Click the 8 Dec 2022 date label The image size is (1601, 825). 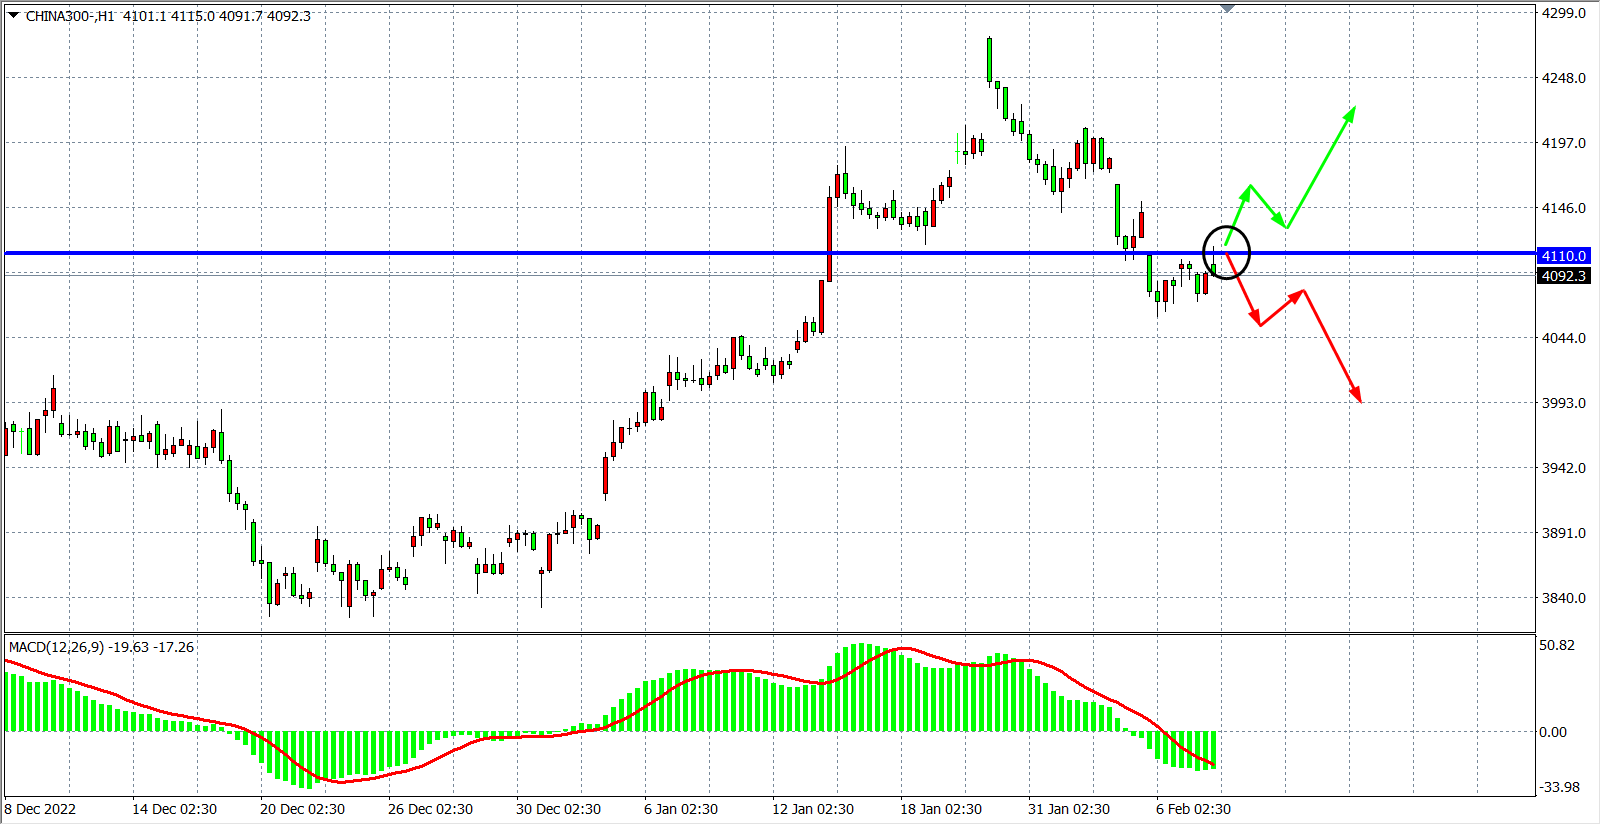[40, 809]
